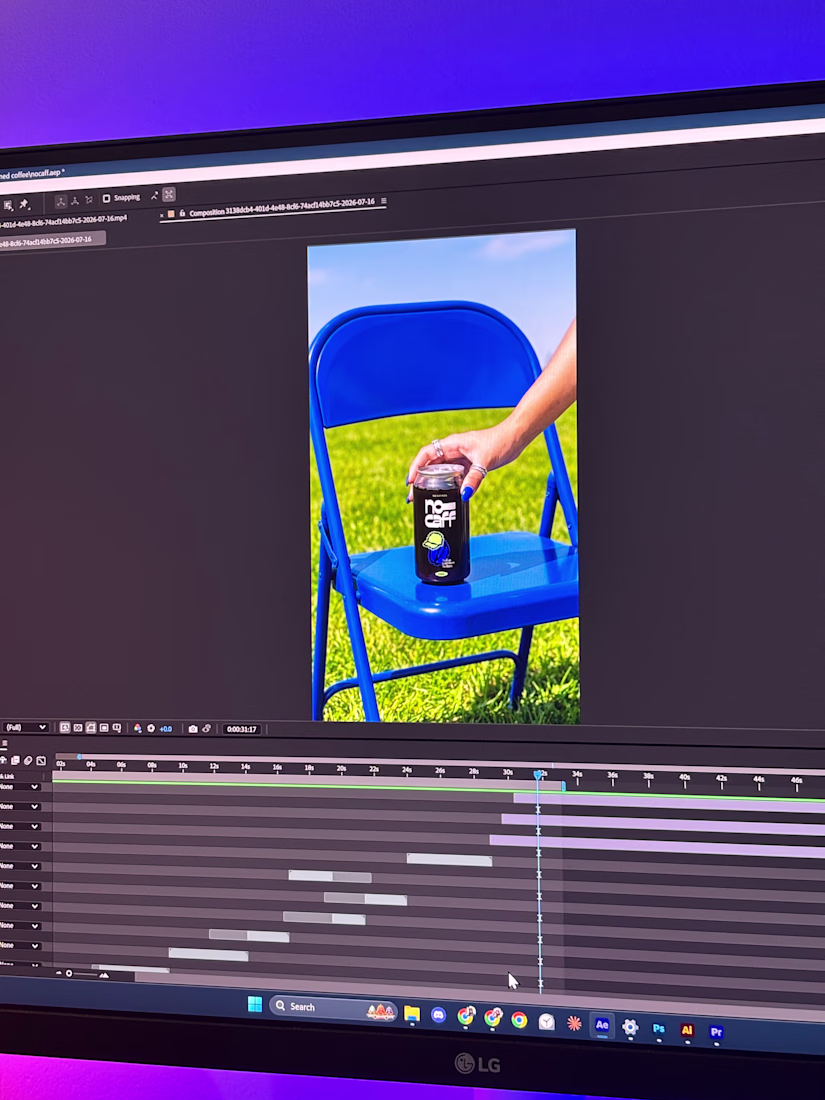The width and height of the screenshot is (825, 1100).
Task: Toggle mask and shape path visibility
Action: pyautogui.click(x=90, y=727)
